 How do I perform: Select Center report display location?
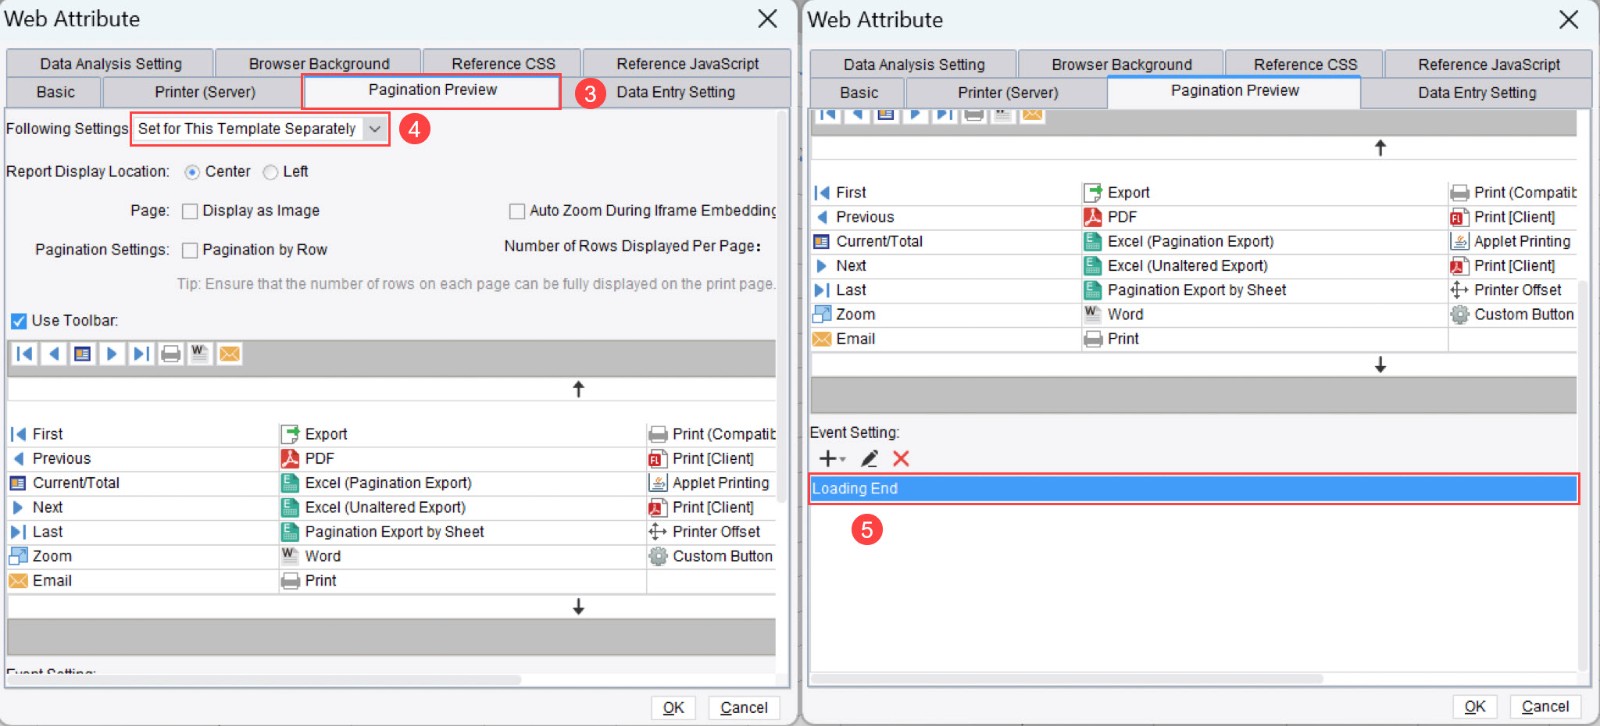[x=192, y=172]
